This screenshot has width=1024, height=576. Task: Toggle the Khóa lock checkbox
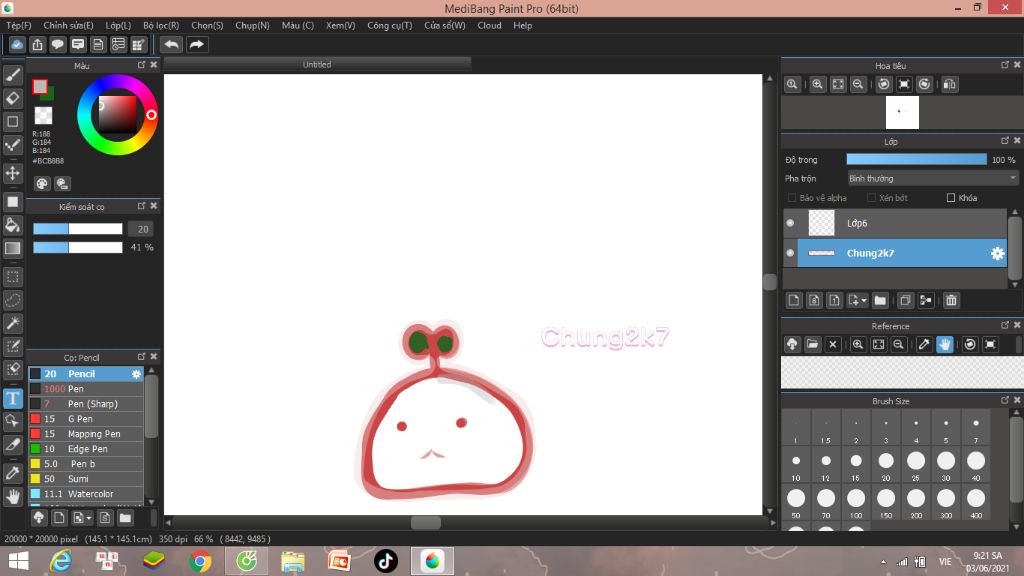(951, 198)
